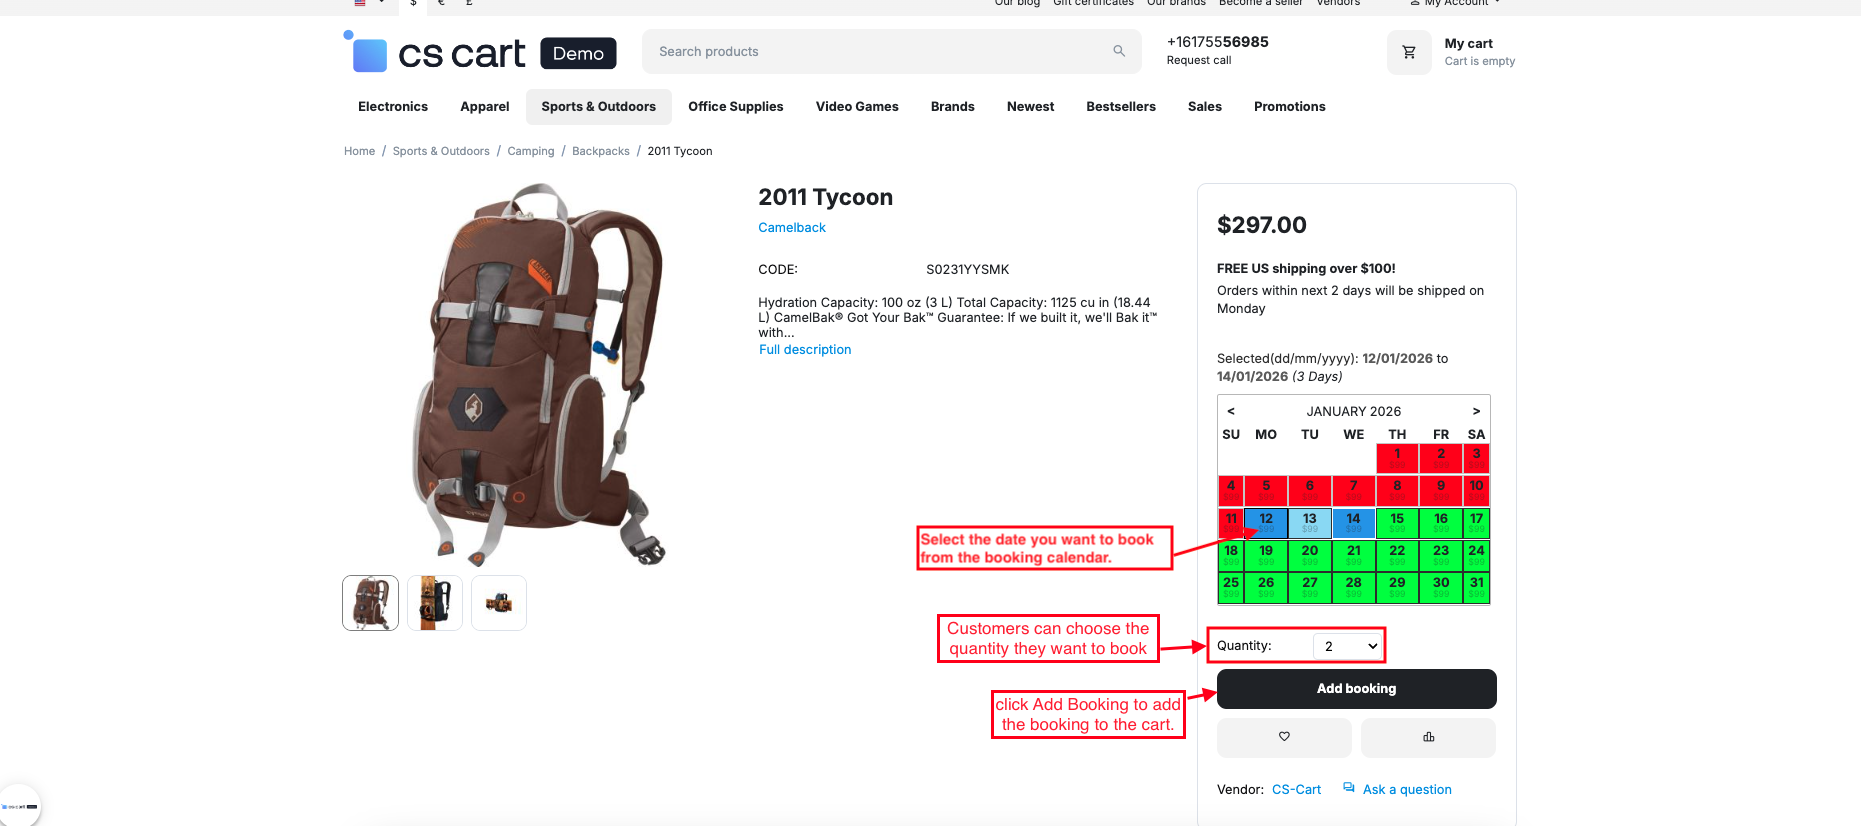
Task: Click the shopping cart icon
Action: pos(1408,53)
